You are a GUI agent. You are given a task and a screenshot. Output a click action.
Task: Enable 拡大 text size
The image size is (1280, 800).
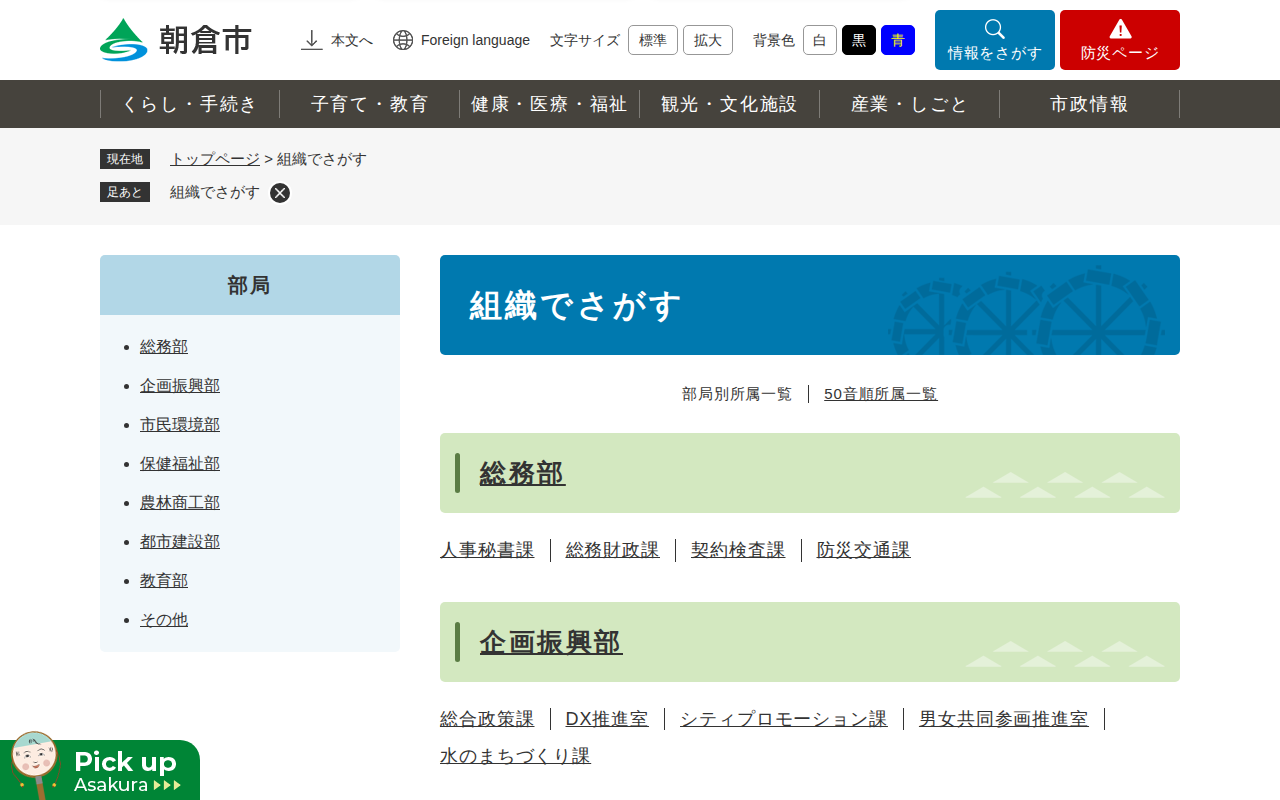pos(707,40)
